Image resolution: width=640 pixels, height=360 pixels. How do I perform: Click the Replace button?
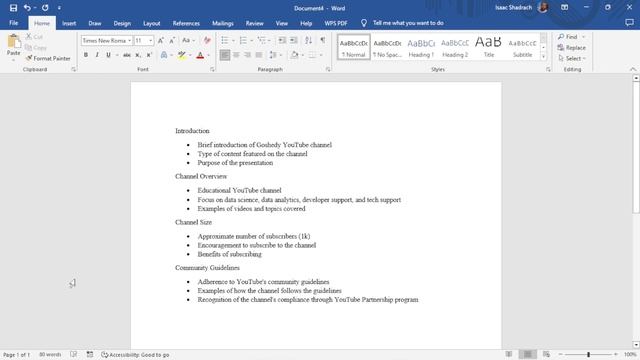[x=571, y=47]
